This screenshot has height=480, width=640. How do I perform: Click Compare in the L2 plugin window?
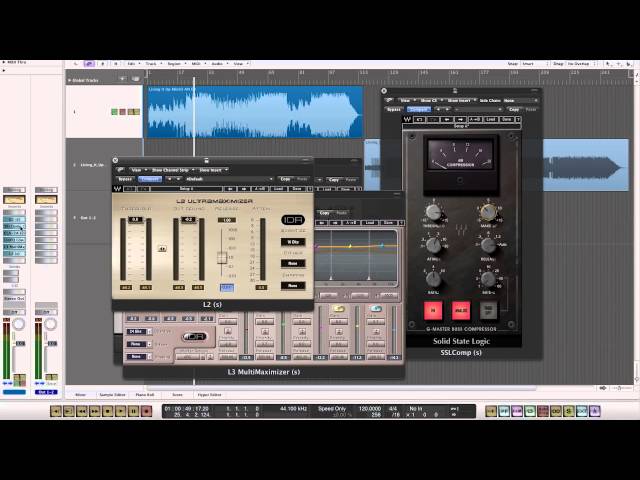point(150,179)
